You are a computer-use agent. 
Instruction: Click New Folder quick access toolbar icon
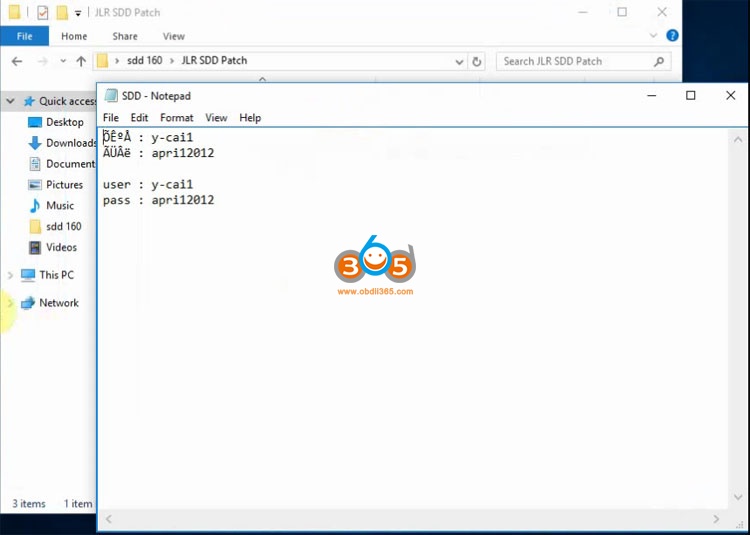click(x=62, y=12)
